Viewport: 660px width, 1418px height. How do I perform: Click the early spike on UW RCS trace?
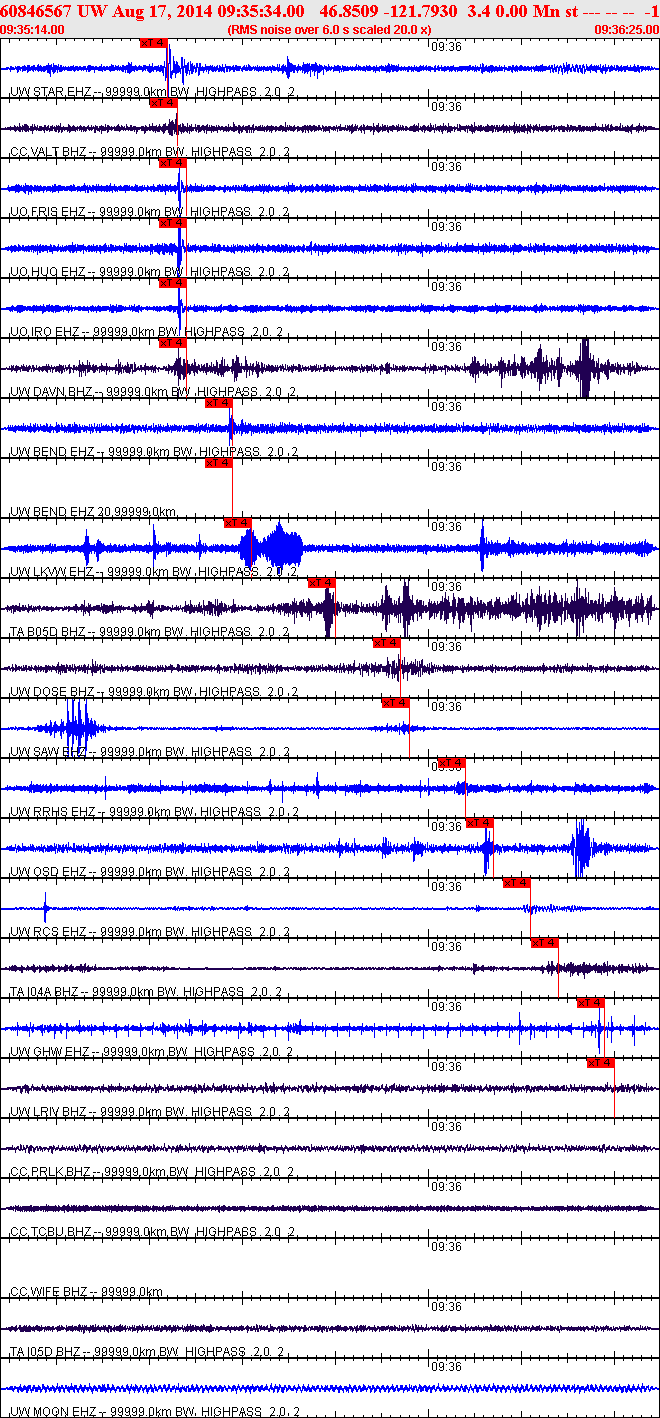(45, 909)
